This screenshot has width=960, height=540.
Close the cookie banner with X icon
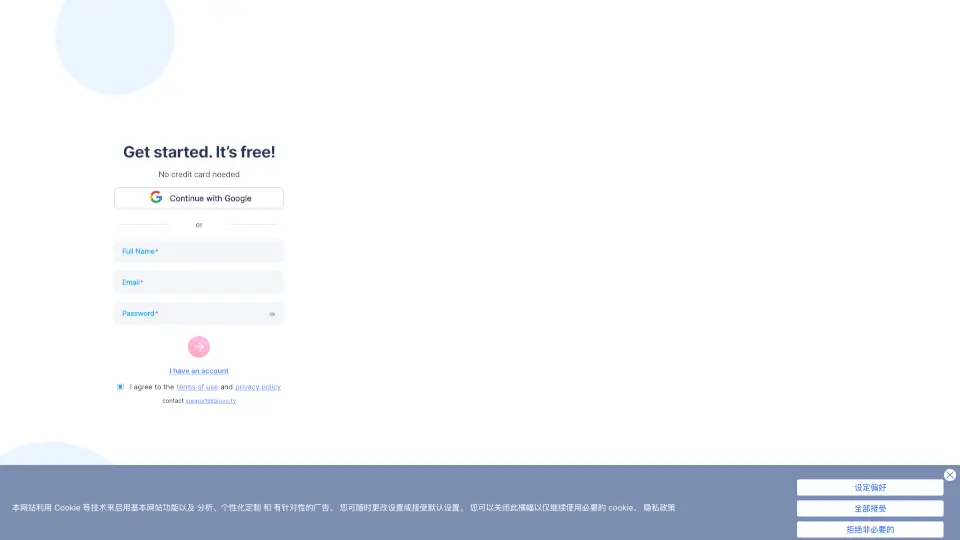pyautogui.click(x=950, y=475)
